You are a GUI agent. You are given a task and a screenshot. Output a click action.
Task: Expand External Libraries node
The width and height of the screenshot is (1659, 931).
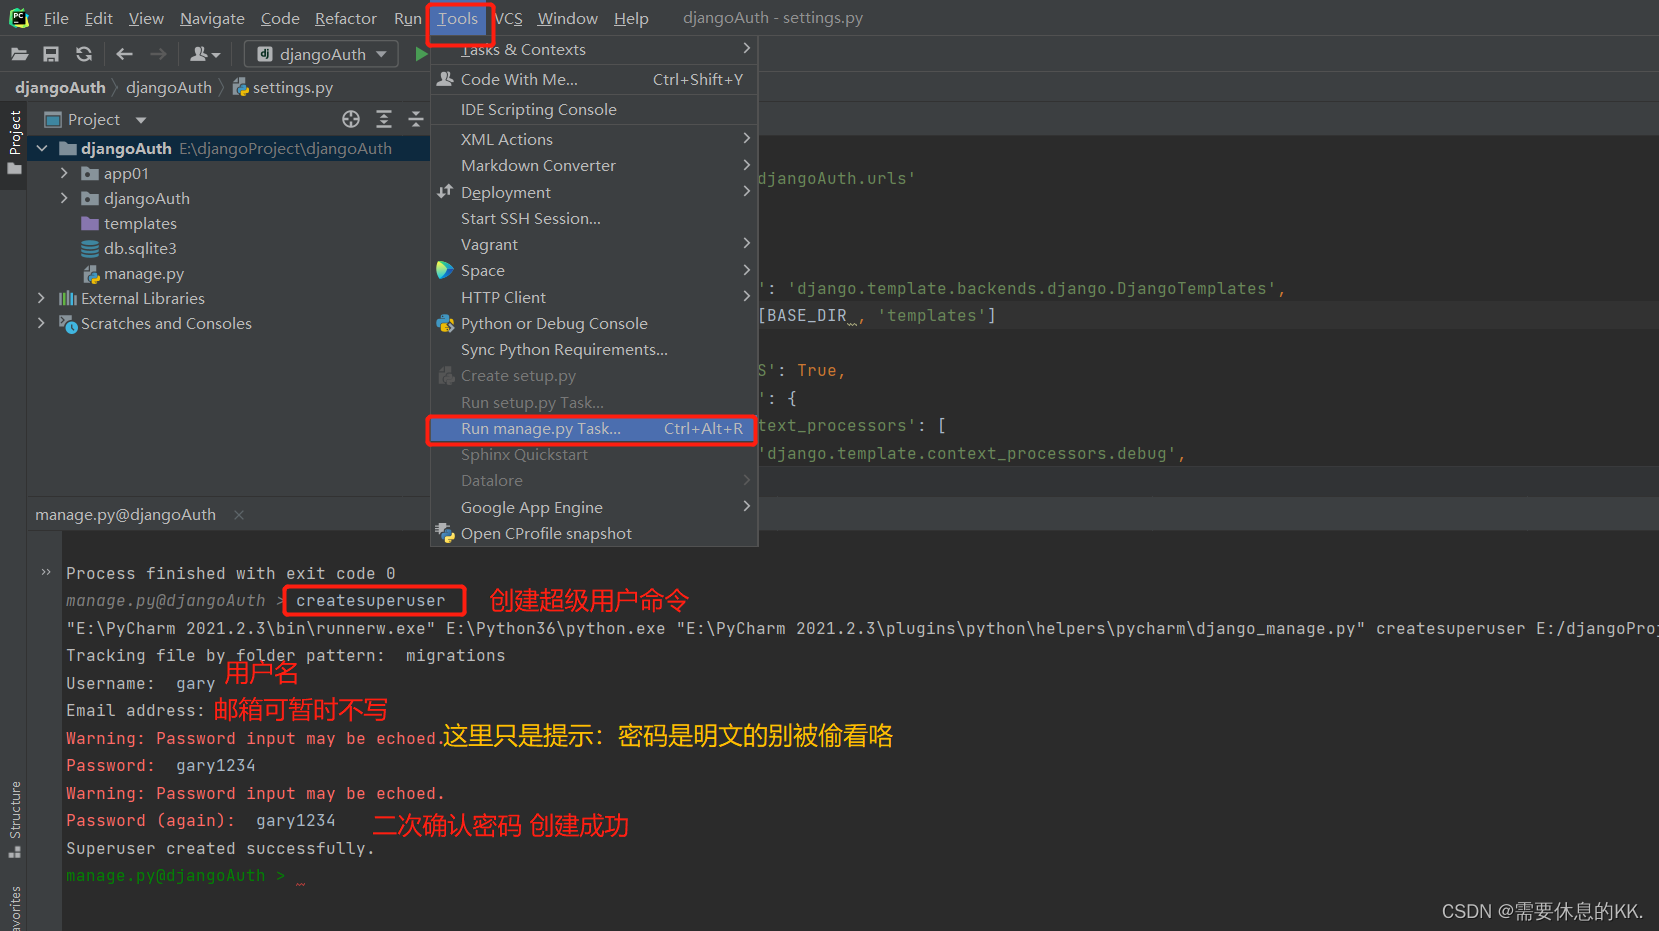[x=41, y=298]
